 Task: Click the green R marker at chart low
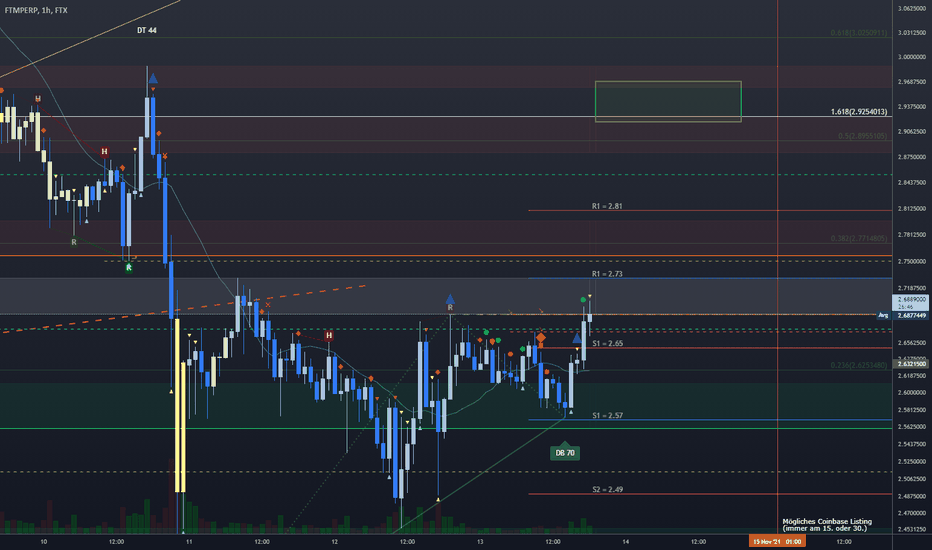[x=129, y=268]
